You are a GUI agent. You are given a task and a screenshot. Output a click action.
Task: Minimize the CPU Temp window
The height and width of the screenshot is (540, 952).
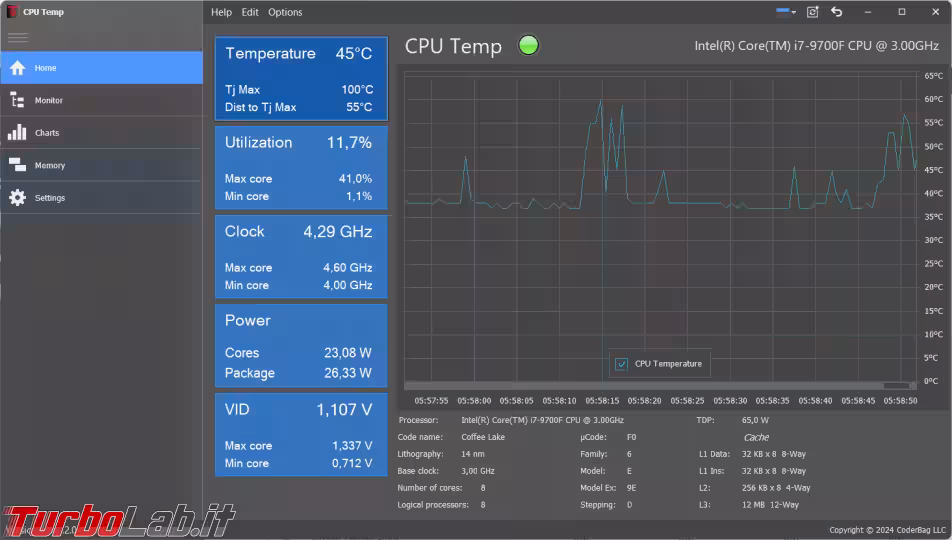click(868, 12)
